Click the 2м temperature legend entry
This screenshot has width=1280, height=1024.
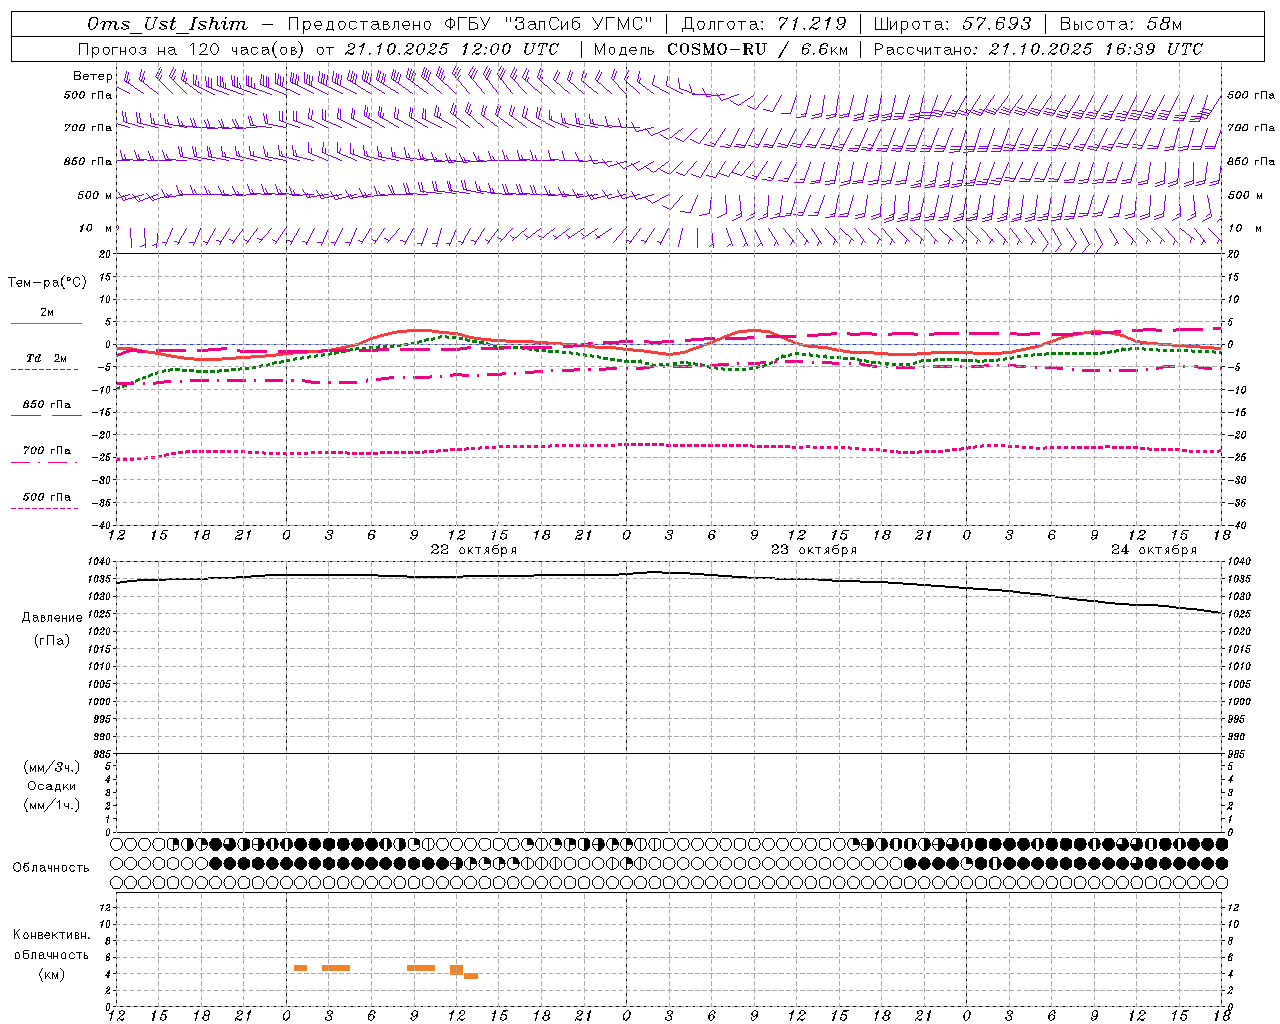click(x=47, y=312)
